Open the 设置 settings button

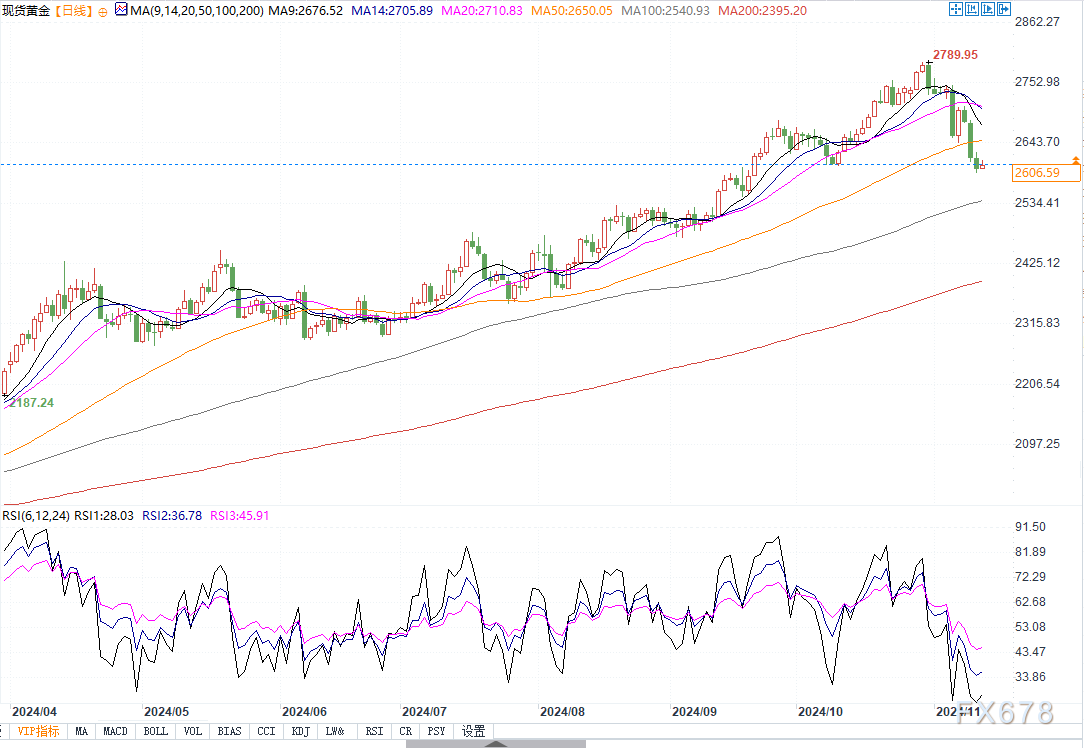point(473,731)
